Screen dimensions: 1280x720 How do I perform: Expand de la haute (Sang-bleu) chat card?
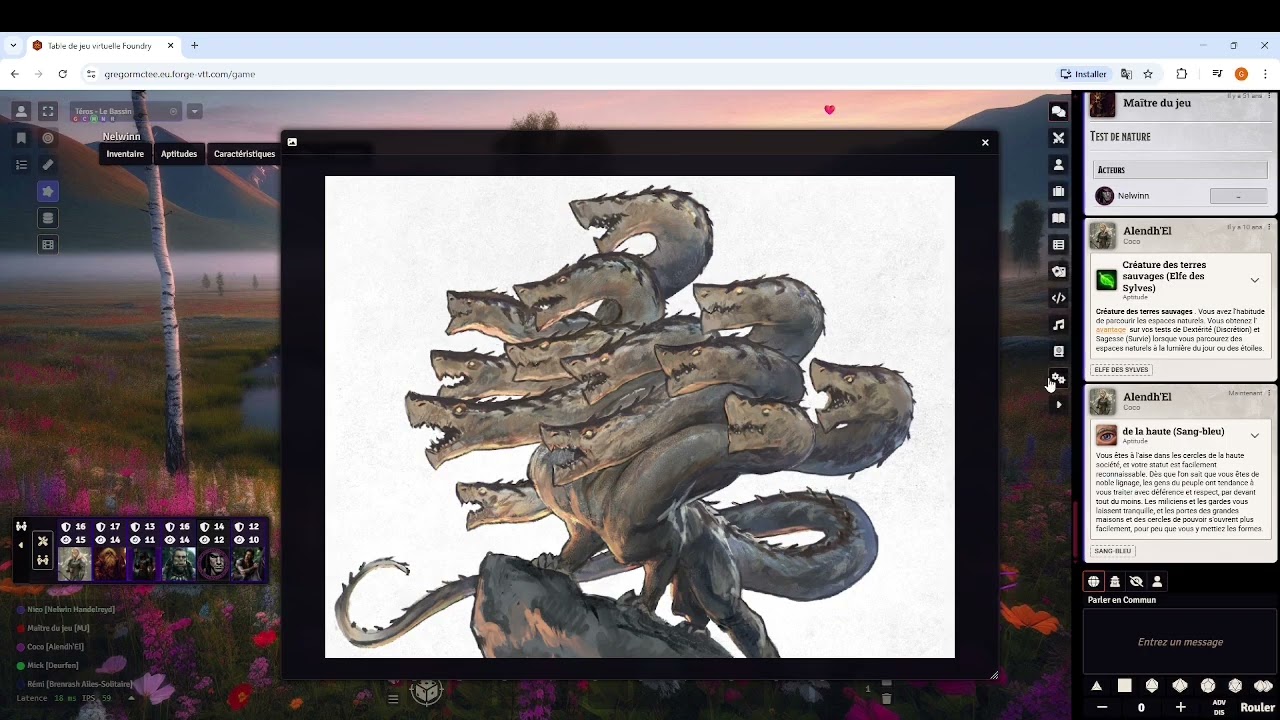(x=1254, y=436)
